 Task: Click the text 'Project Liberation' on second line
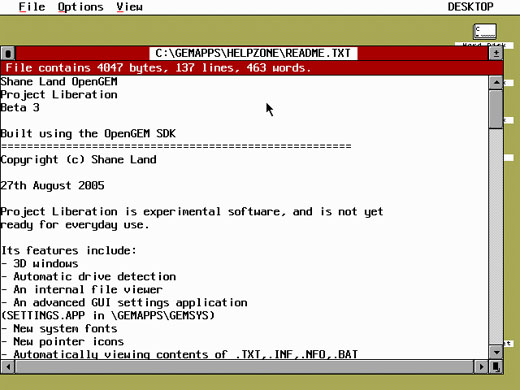pos(59,95)
